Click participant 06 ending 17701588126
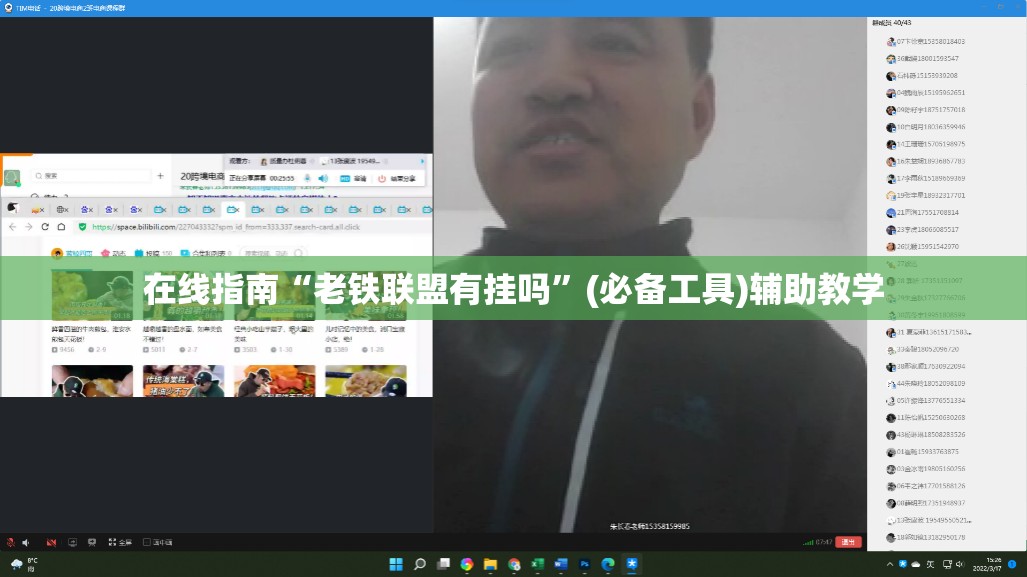This screenshot has width=1027, height=577. coord(925,486)
